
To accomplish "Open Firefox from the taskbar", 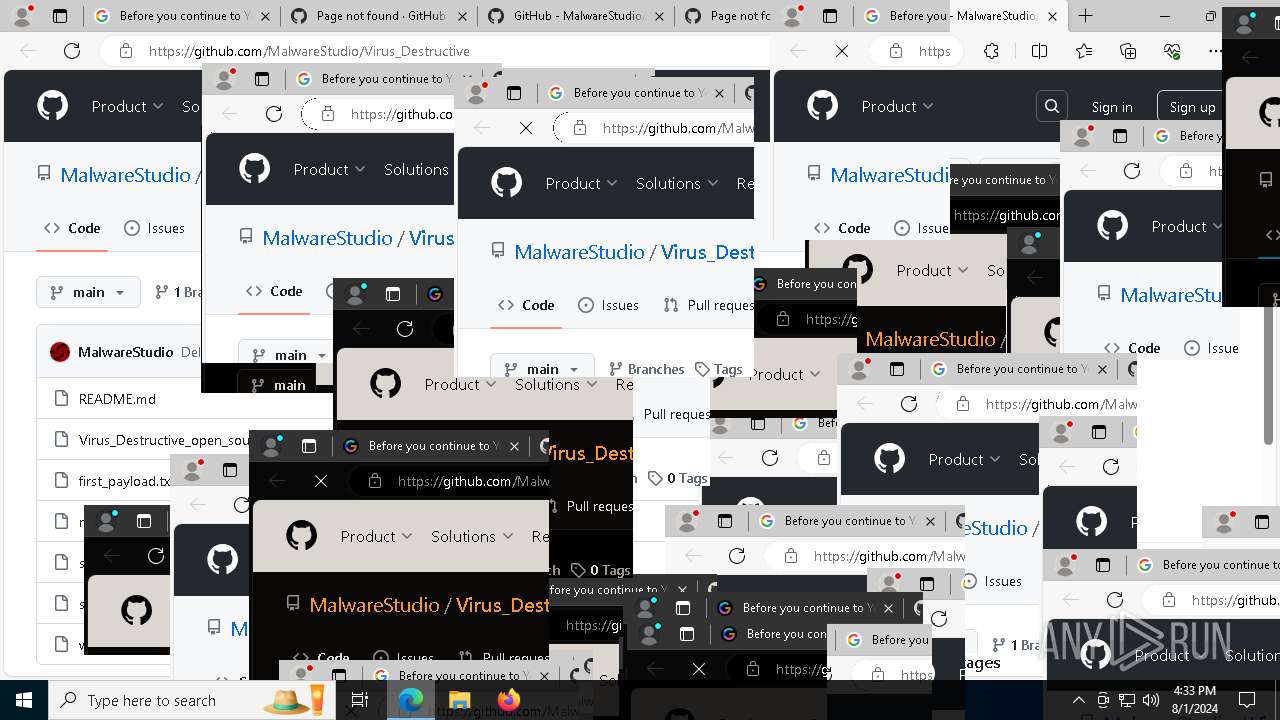I will [x=508, y=701].
